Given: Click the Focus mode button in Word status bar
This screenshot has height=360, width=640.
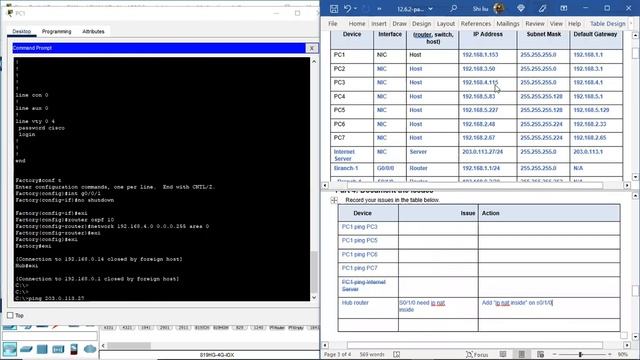Looking at the screenshot, I should [x=477, y=354].
